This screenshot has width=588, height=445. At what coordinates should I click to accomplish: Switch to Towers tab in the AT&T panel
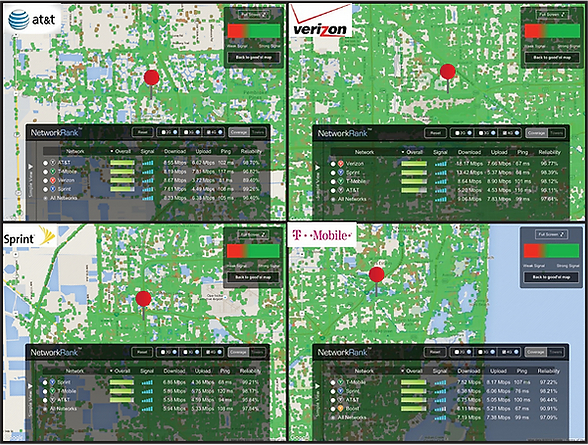[x=258, y=132]
